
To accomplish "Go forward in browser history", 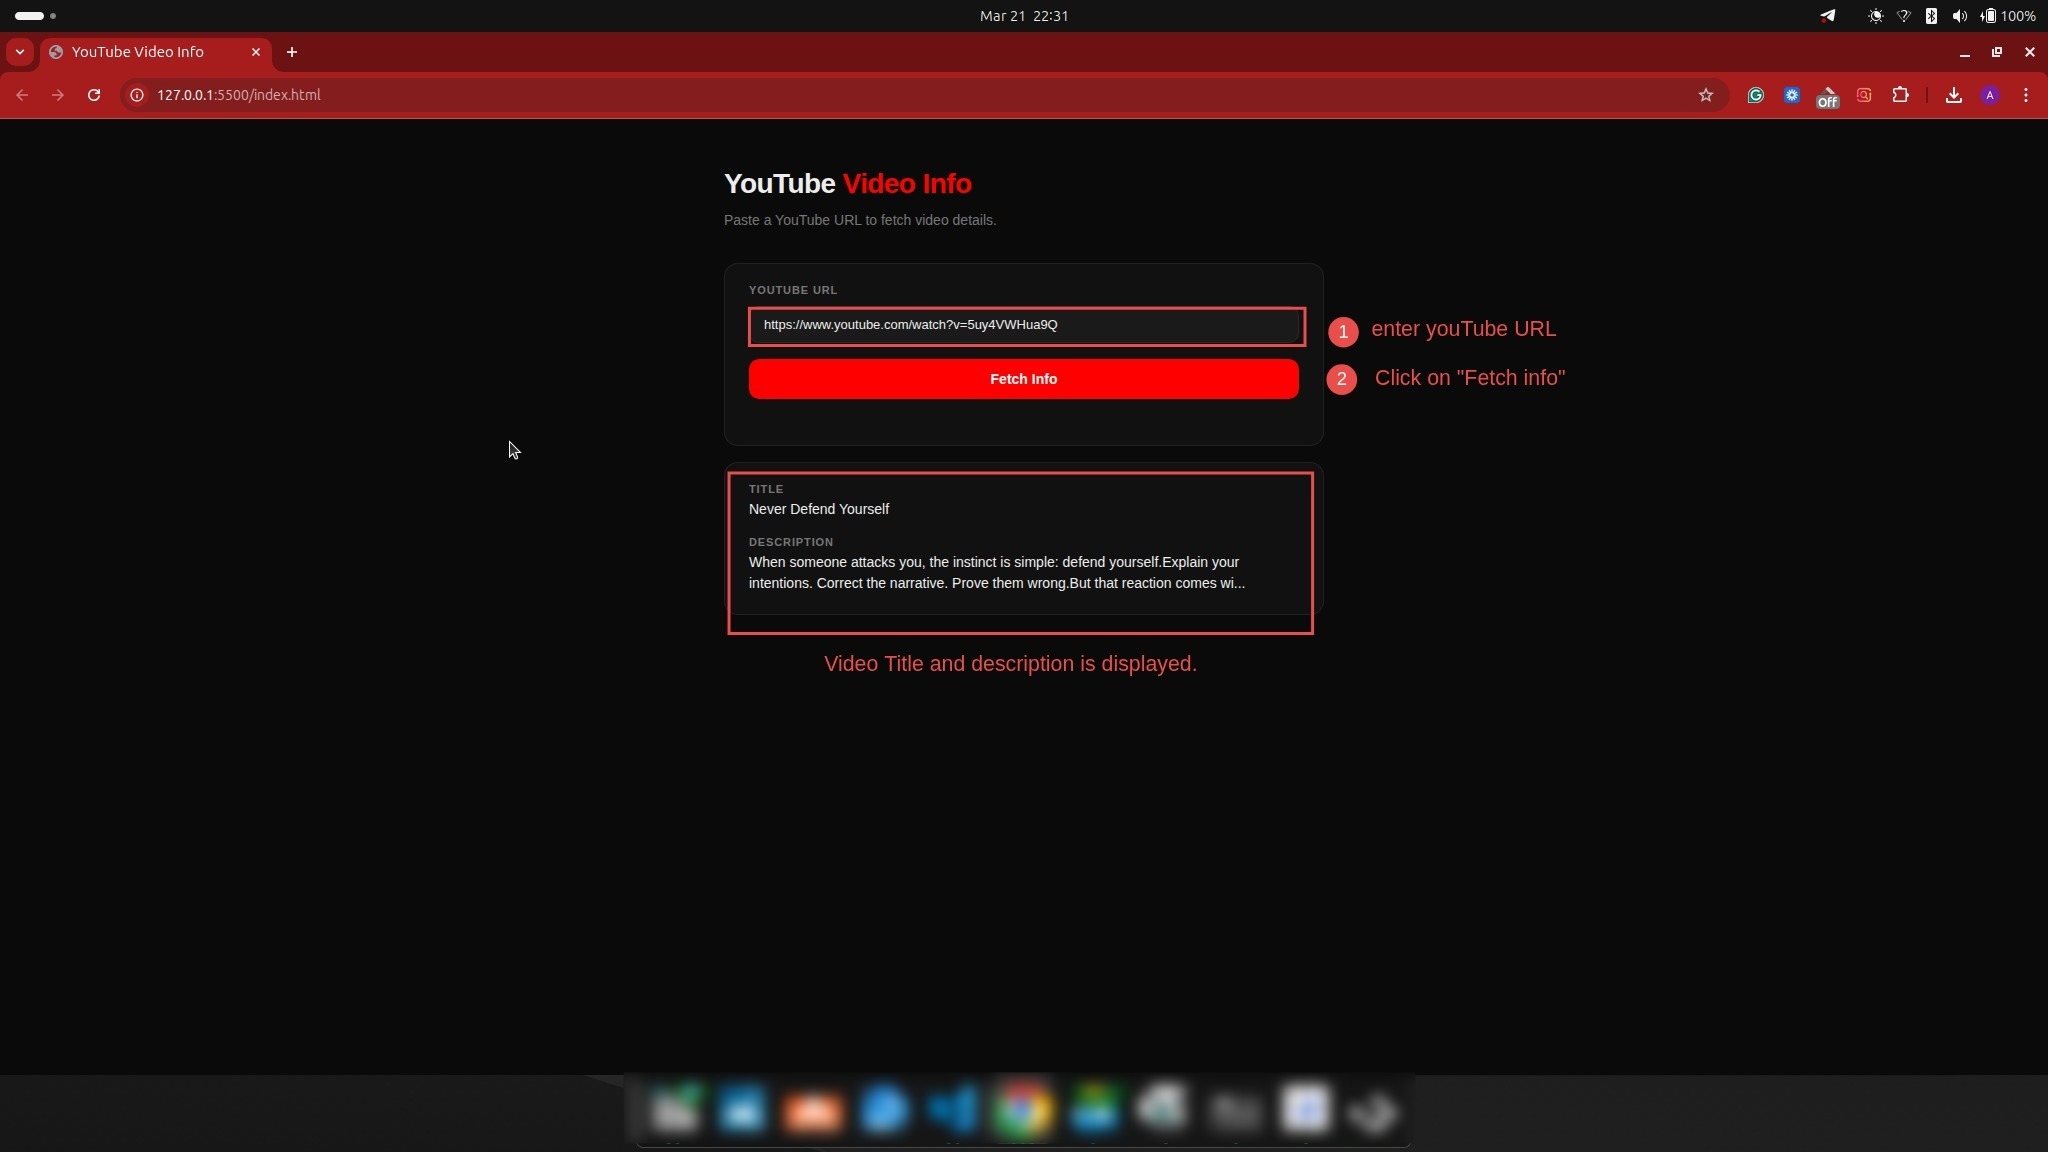I will click(x=58, y=95).
